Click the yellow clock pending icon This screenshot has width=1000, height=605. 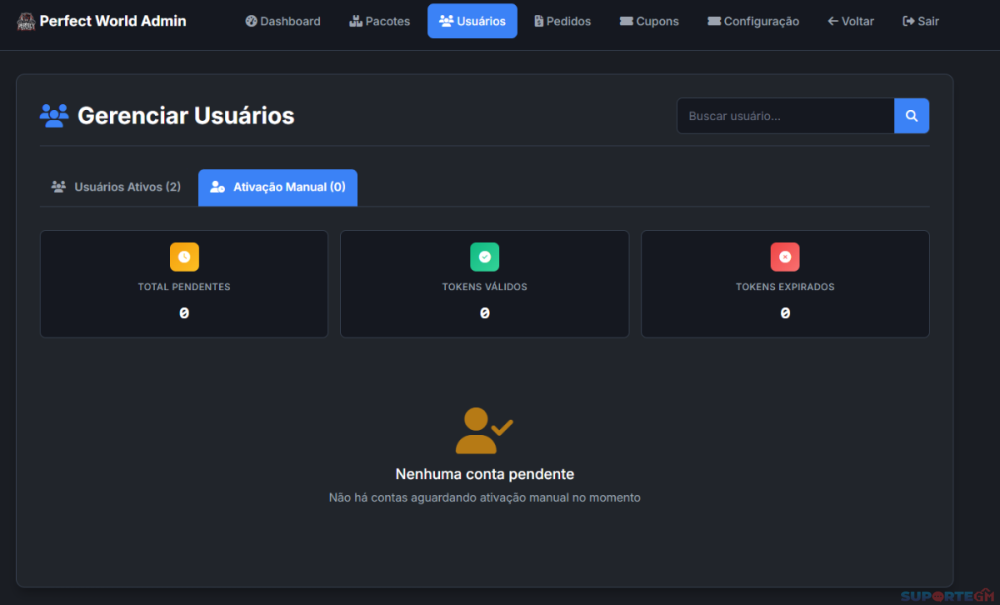click(184, 257)
